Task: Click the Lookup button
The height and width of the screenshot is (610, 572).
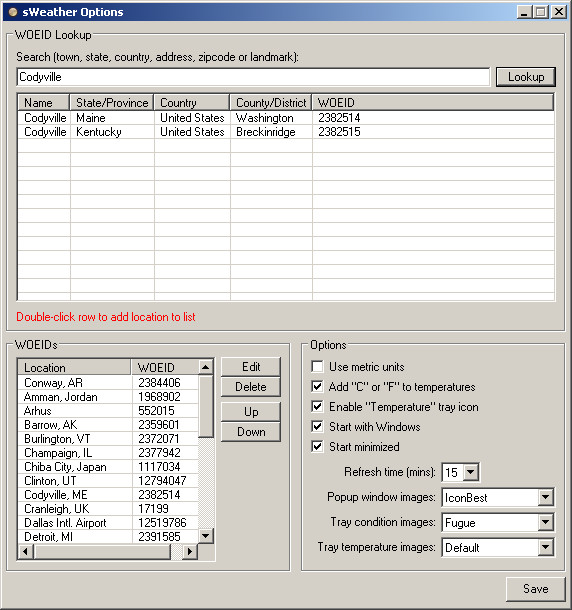Action: pyautogui.click(x=526, y=77)
